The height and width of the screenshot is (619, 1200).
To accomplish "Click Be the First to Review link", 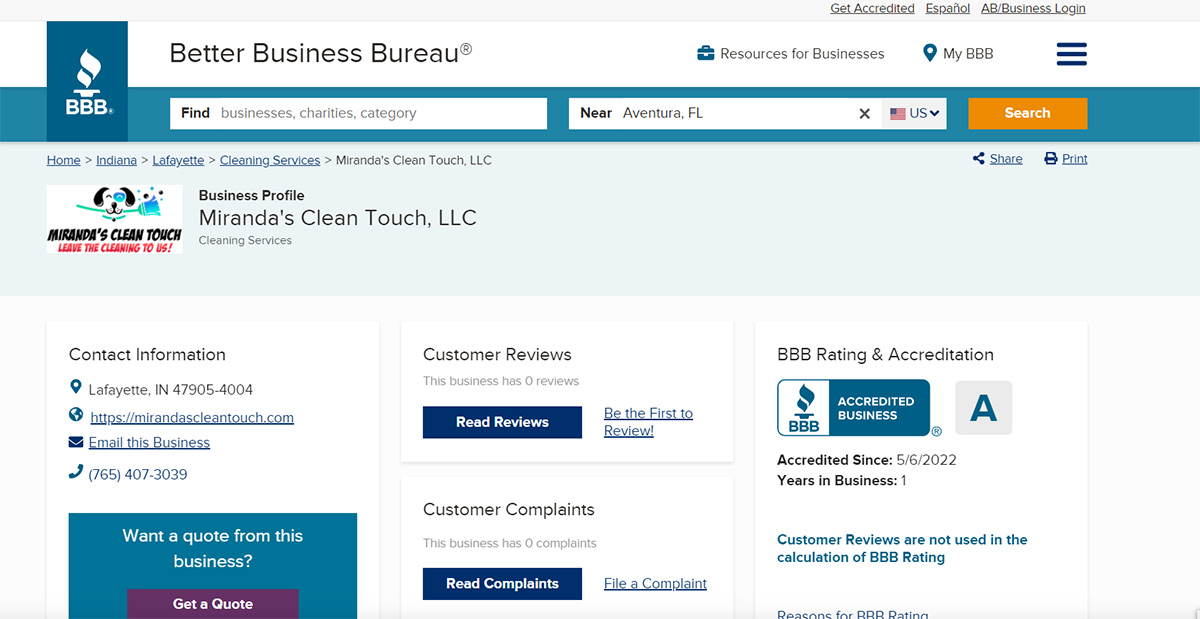I will [x=648, y=422].
